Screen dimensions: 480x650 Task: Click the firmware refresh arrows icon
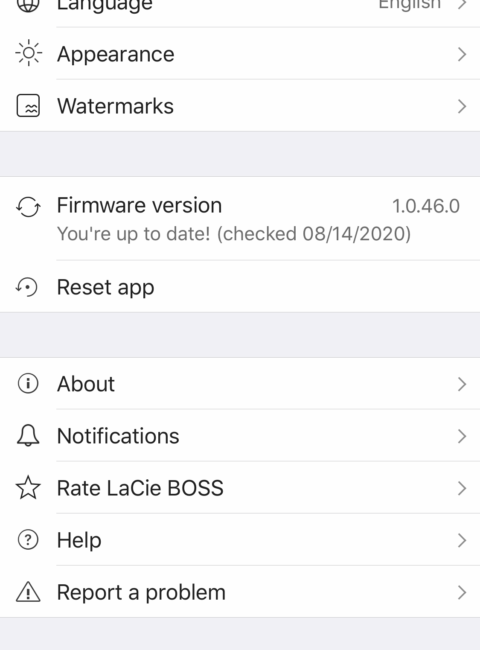tap(28, 206)
